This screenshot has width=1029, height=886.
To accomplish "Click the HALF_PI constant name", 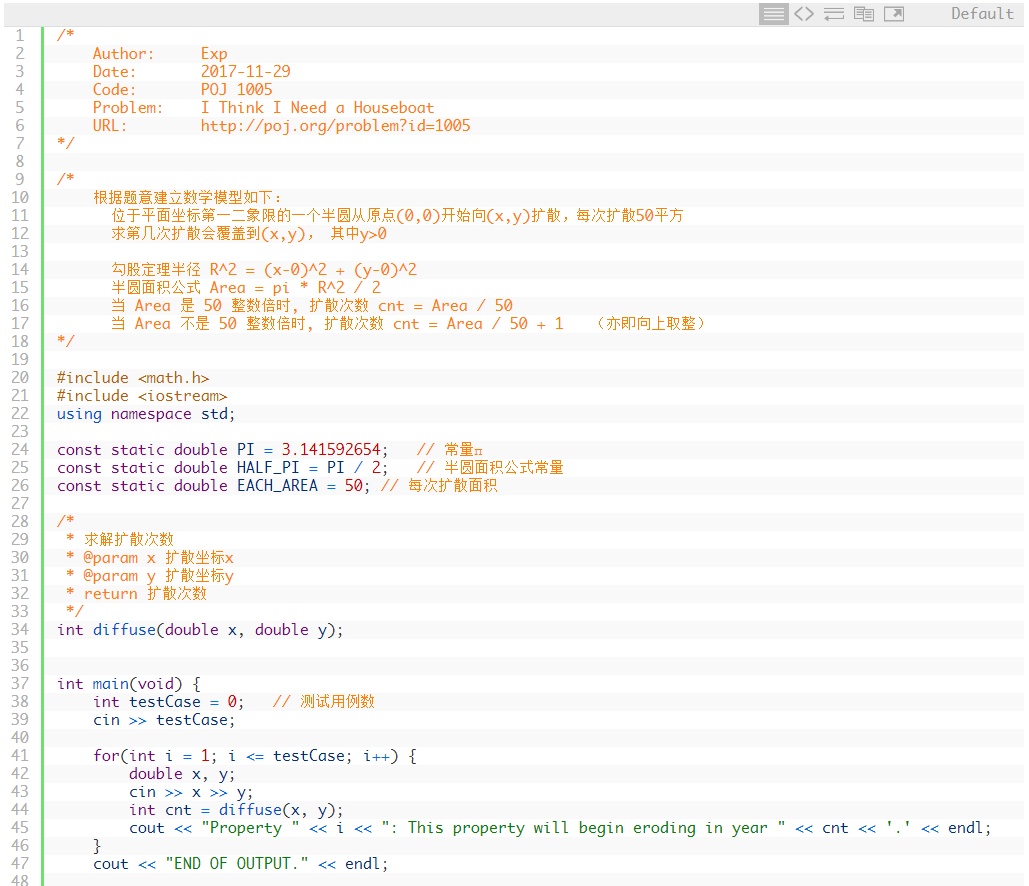I will [268, 468].
